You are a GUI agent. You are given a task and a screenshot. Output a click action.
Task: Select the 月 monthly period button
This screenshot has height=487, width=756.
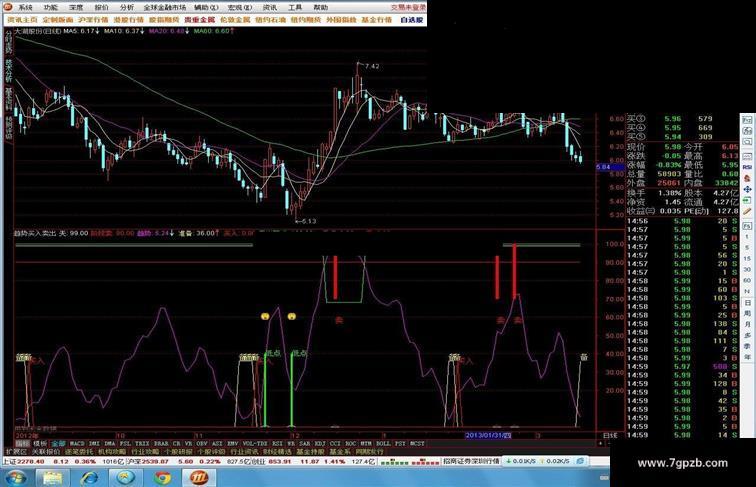click(x=747, y=325)
